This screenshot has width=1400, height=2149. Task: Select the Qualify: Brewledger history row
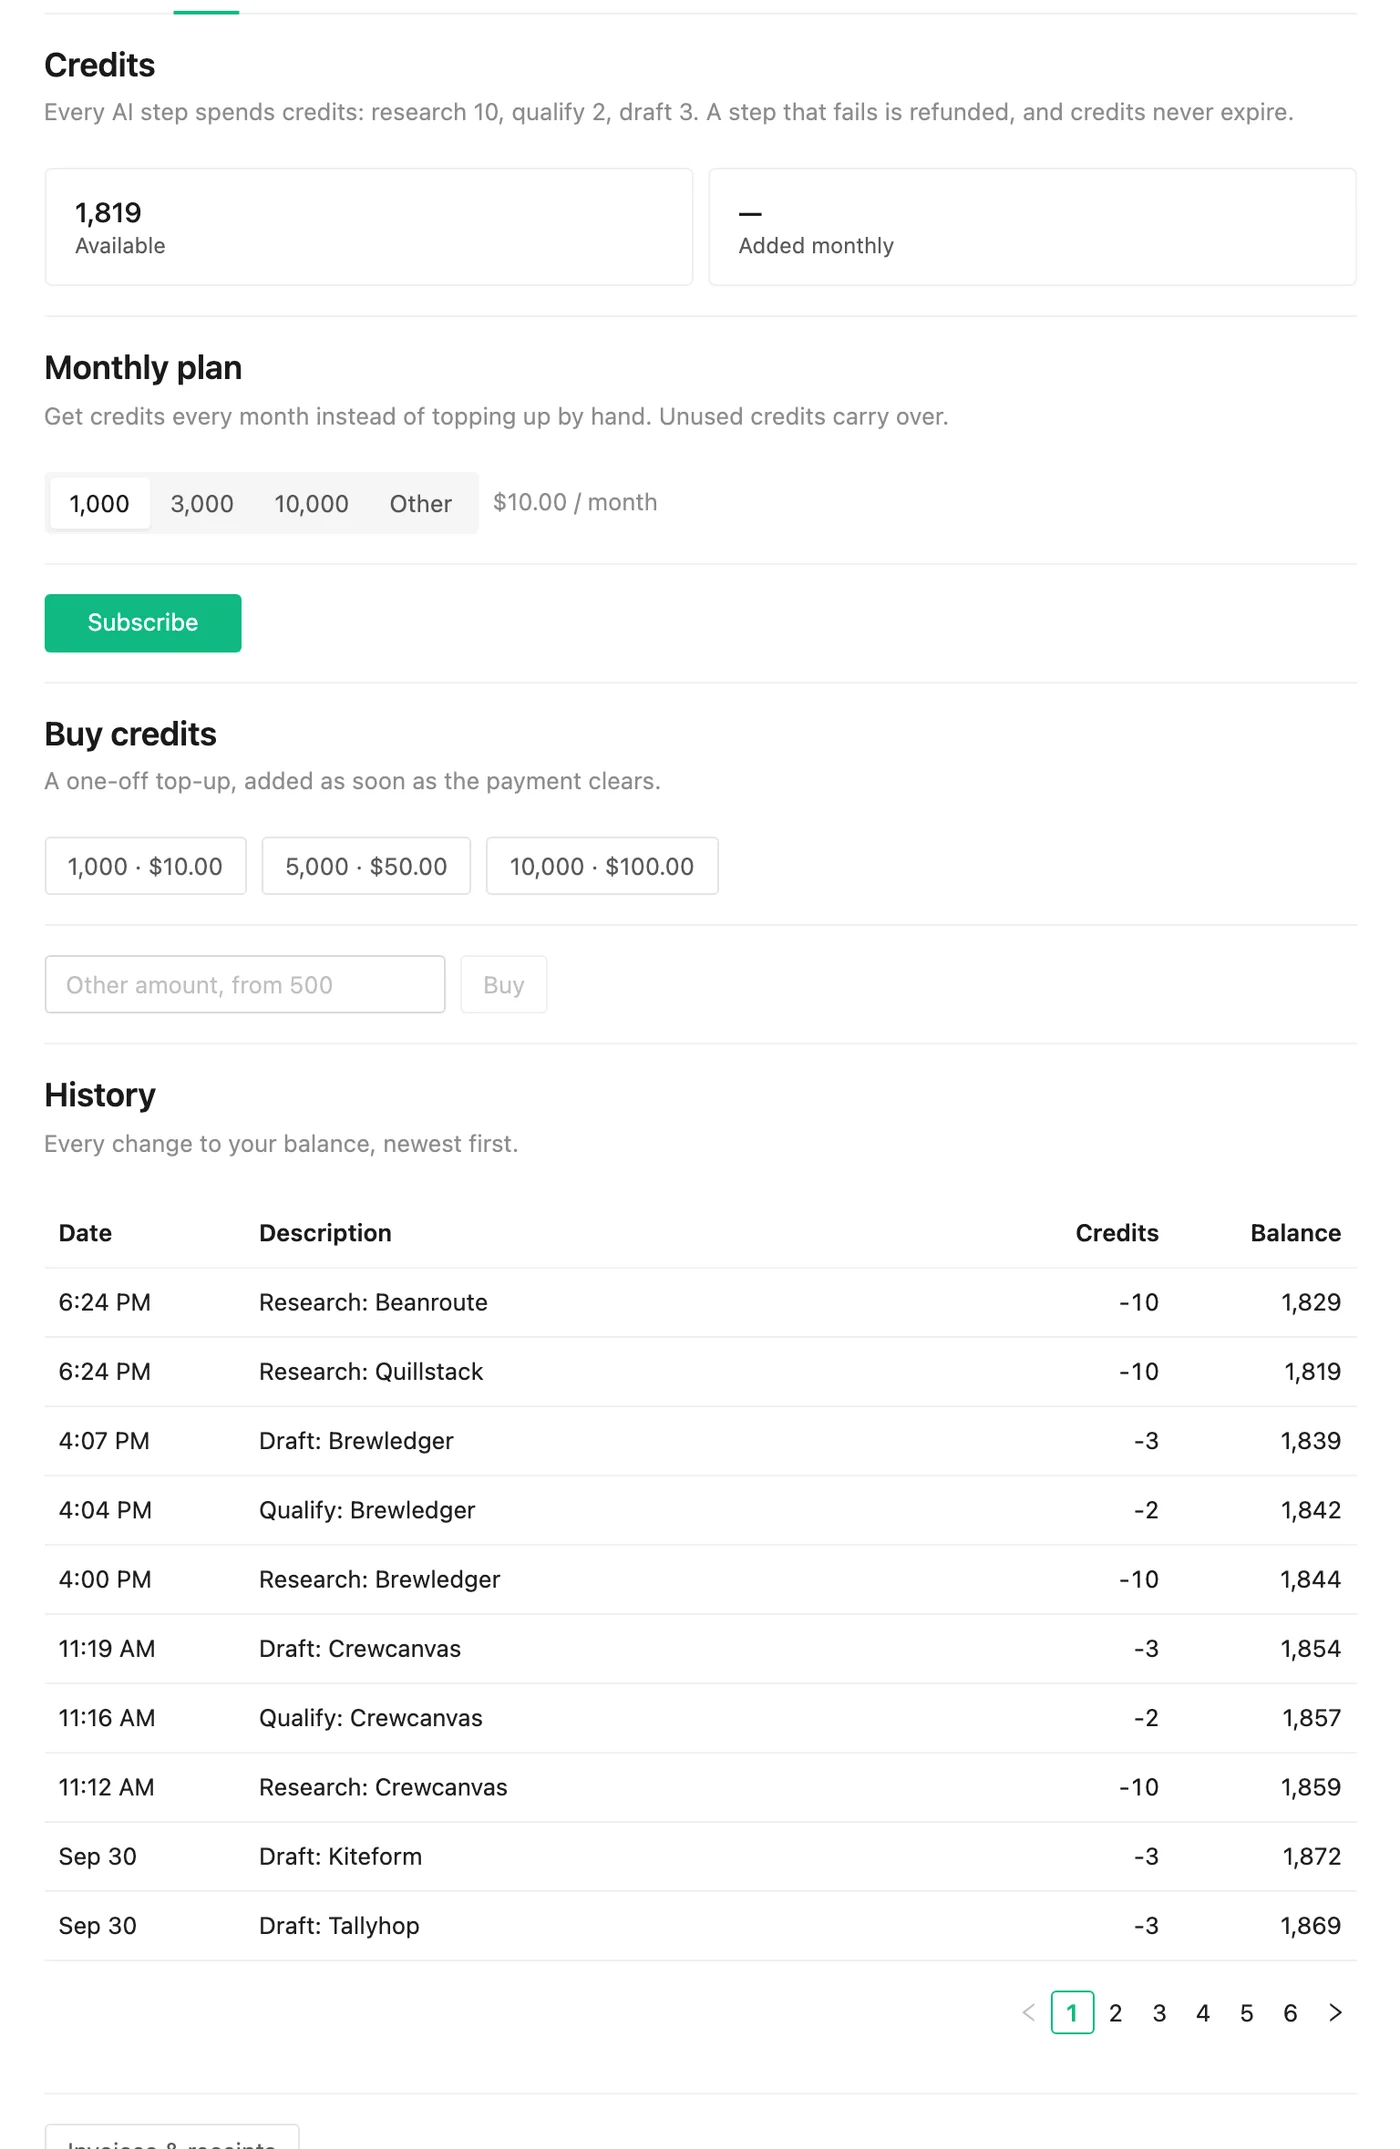pyautogui.click(x=700, y=1510)
